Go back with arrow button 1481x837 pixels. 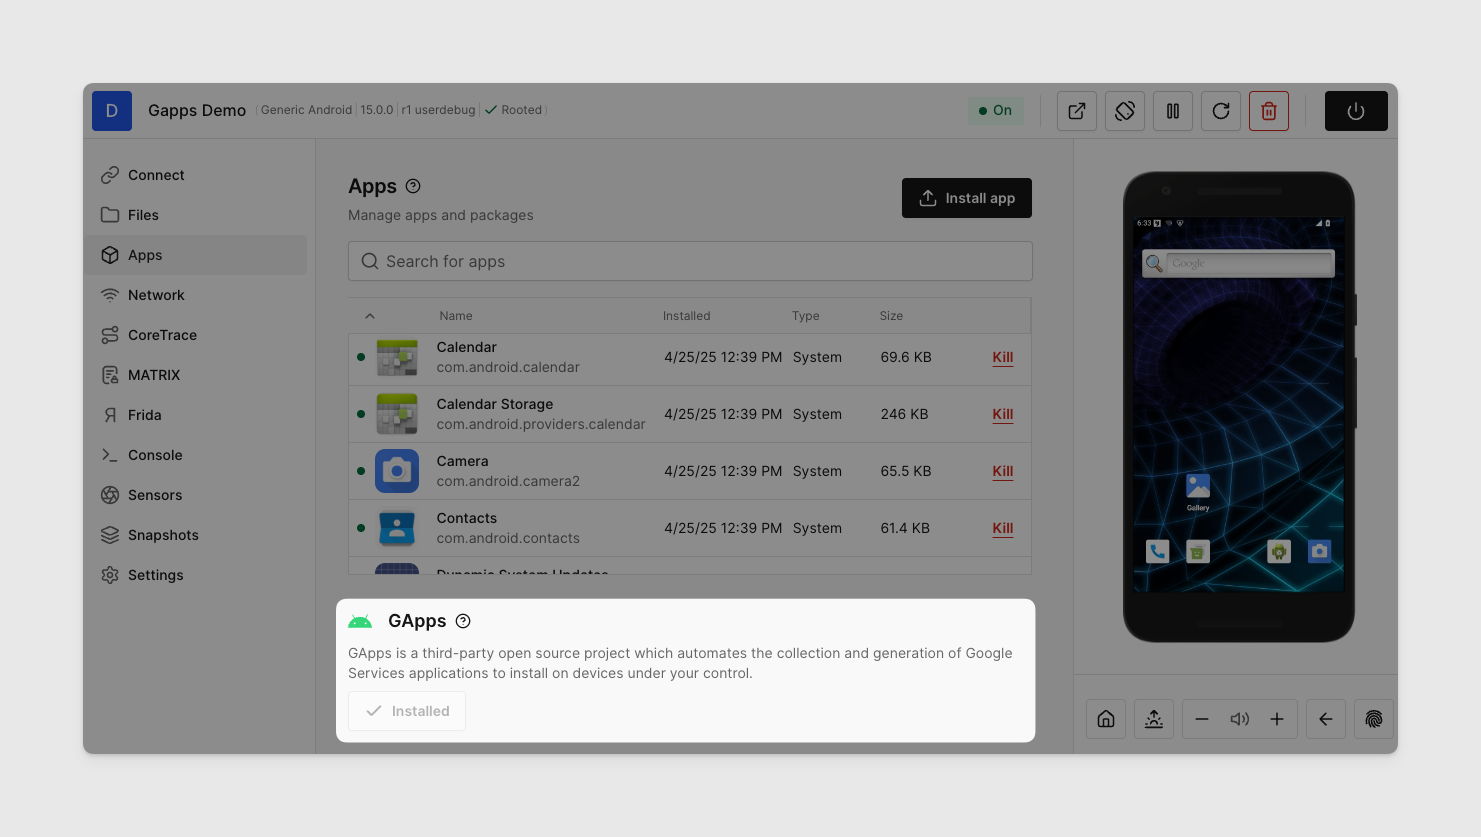(1326, 719)
